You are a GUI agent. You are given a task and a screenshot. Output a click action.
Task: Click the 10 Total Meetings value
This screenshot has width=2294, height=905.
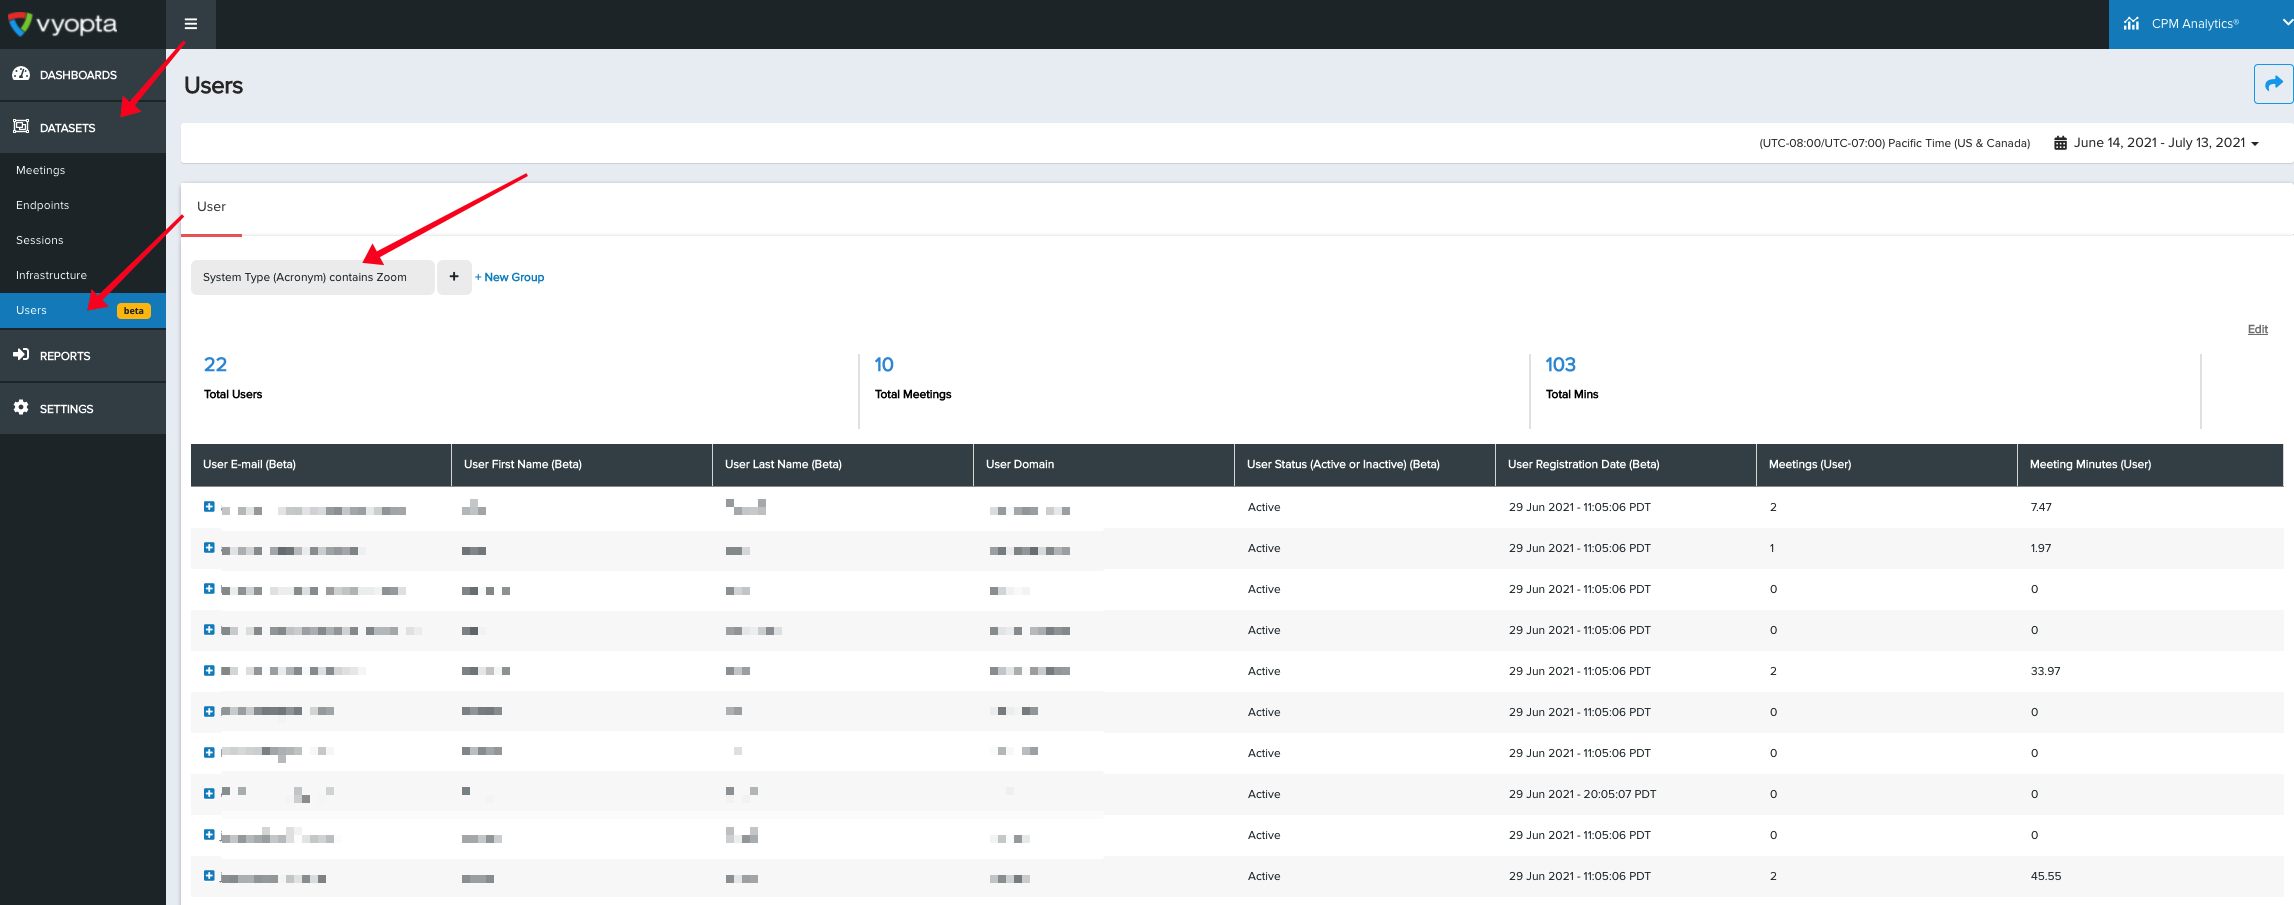click(x=884, y=365)
